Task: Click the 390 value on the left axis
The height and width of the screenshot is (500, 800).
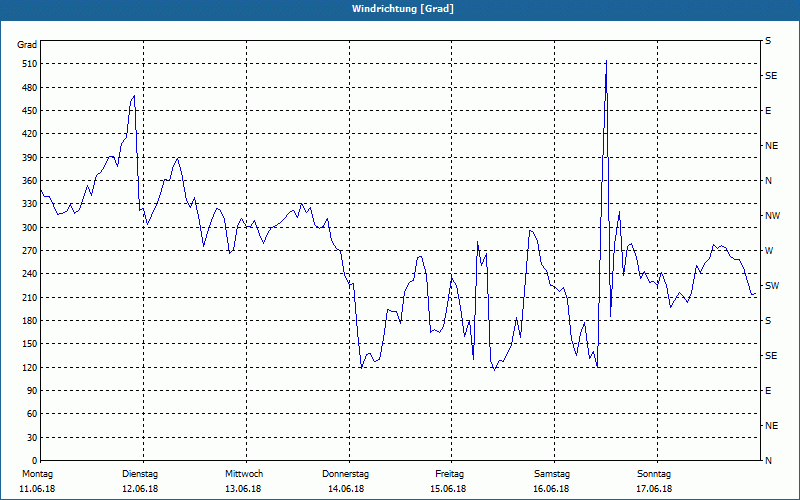Action: (30, 158)
